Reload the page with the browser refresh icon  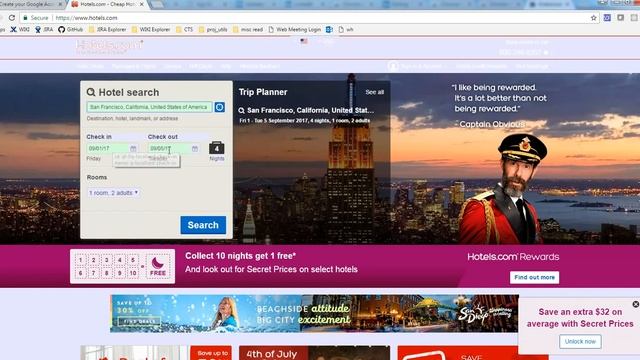point(12,18)
